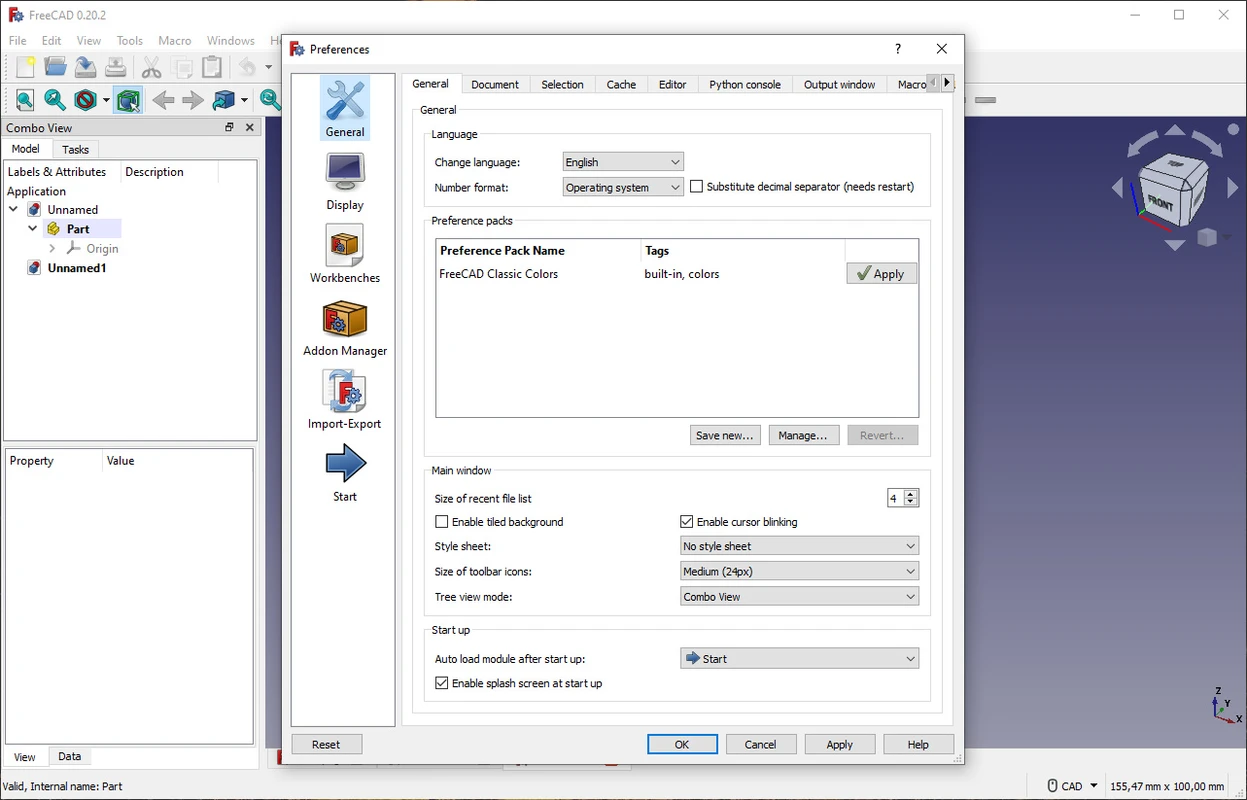Create a new document with the toolbar icon
Viewport: 1247px width, 800px height.
coord(25,68)
